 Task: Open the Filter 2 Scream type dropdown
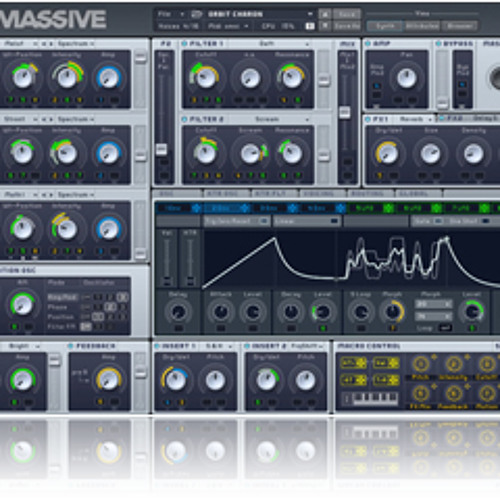[x=270, y=119]
